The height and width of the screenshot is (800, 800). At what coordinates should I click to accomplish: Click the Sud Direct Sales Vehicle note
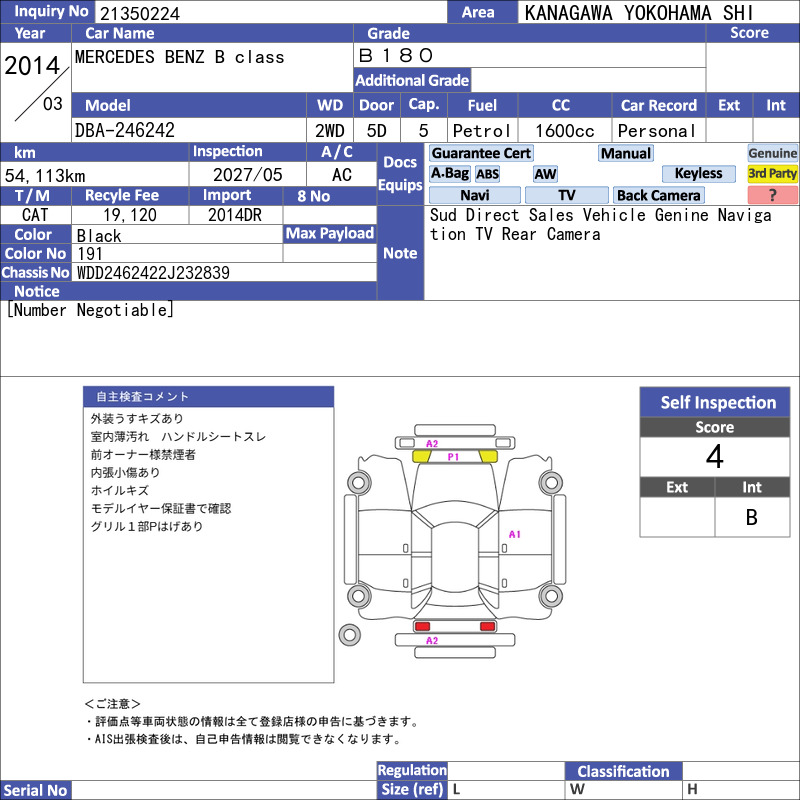[601, 224]
